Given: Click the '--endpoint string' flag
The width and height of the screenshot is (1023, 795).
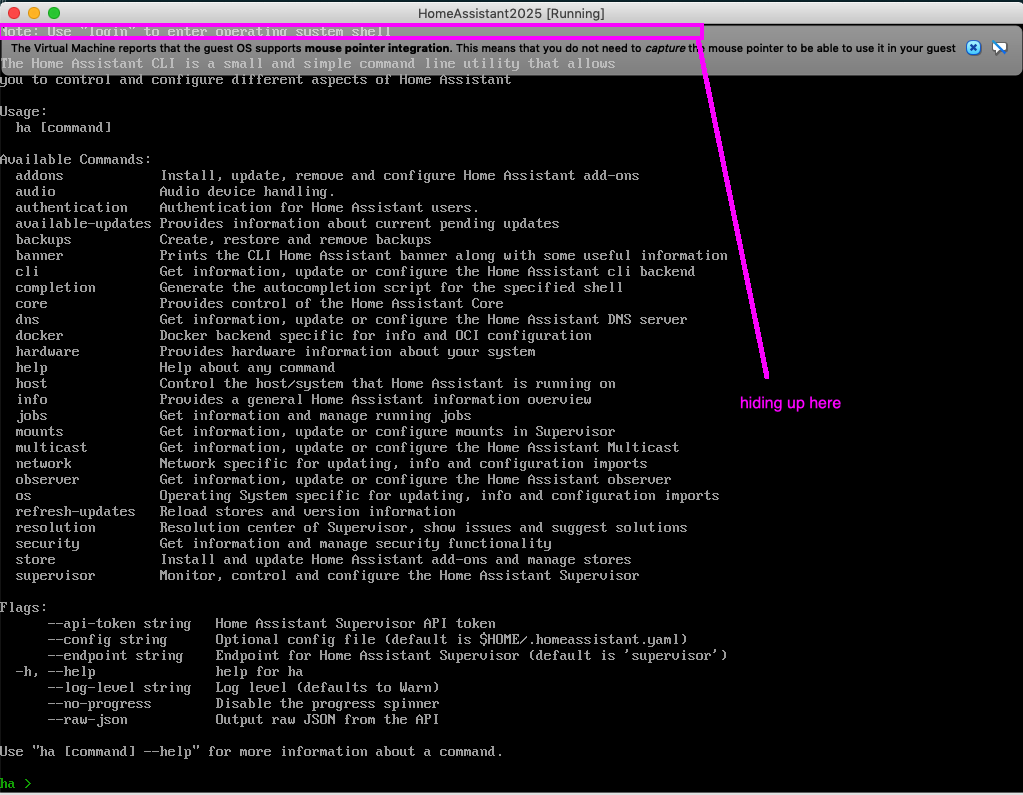Looking at the screenshot, I should [115, 655].
